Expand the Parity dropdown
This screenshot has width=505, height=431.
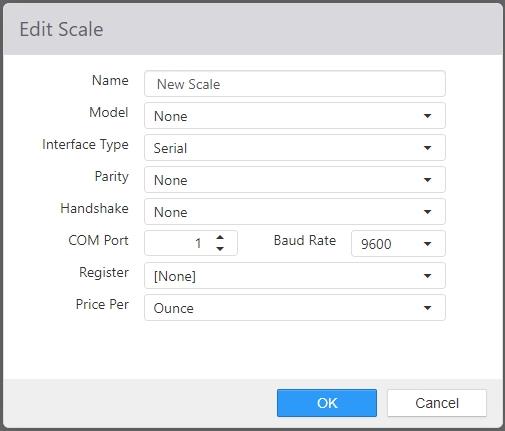[x=295, y=180]
